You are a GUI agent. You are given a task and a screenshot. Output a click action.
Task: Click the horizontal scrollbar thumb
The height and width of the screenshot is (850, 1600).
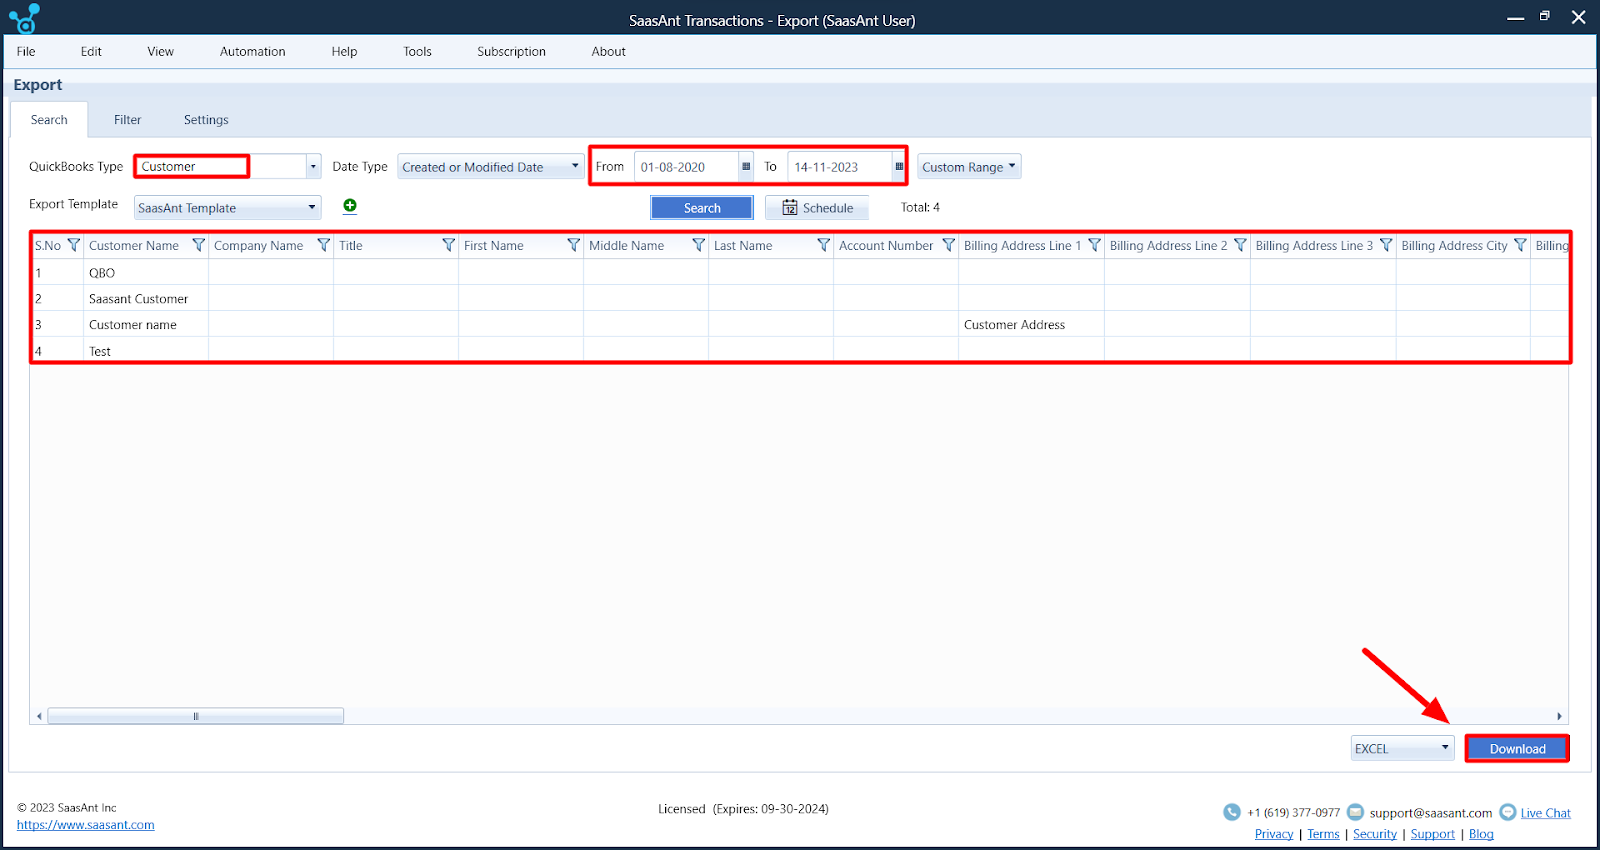pos(196,716)
